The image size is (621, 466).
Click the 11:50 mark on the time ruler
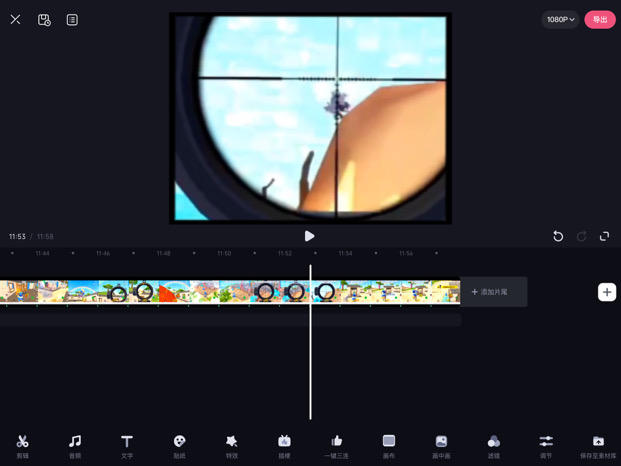point(224,253)
